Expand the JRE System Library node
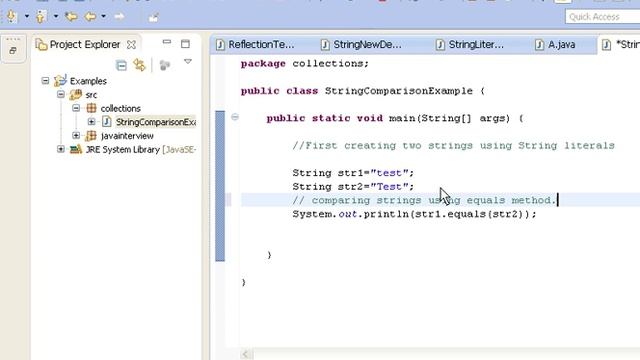640x360 pixels. pyautogui.click(x=61, y=149)
